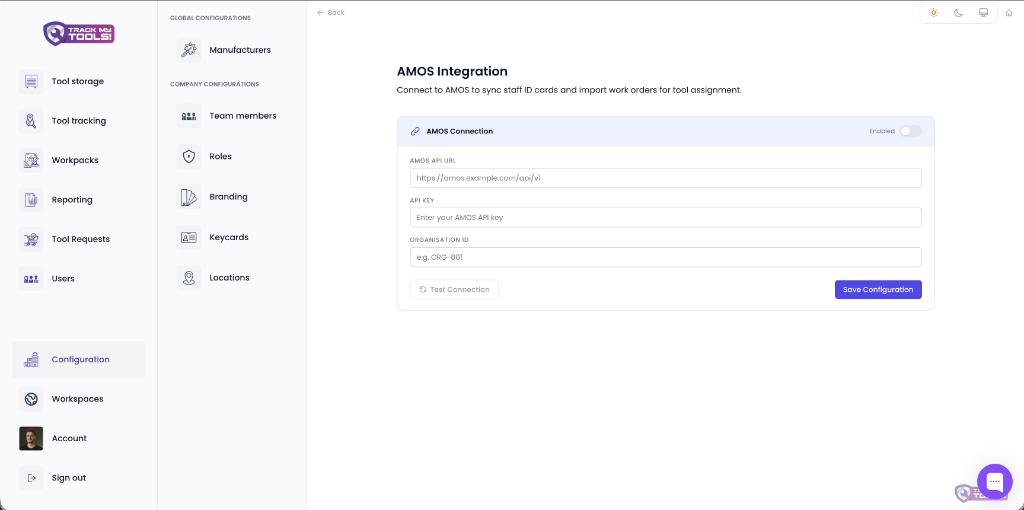Screen dimensions: 1024x510
Task: Click the Branding swatches icon
Action: point(189,197)
